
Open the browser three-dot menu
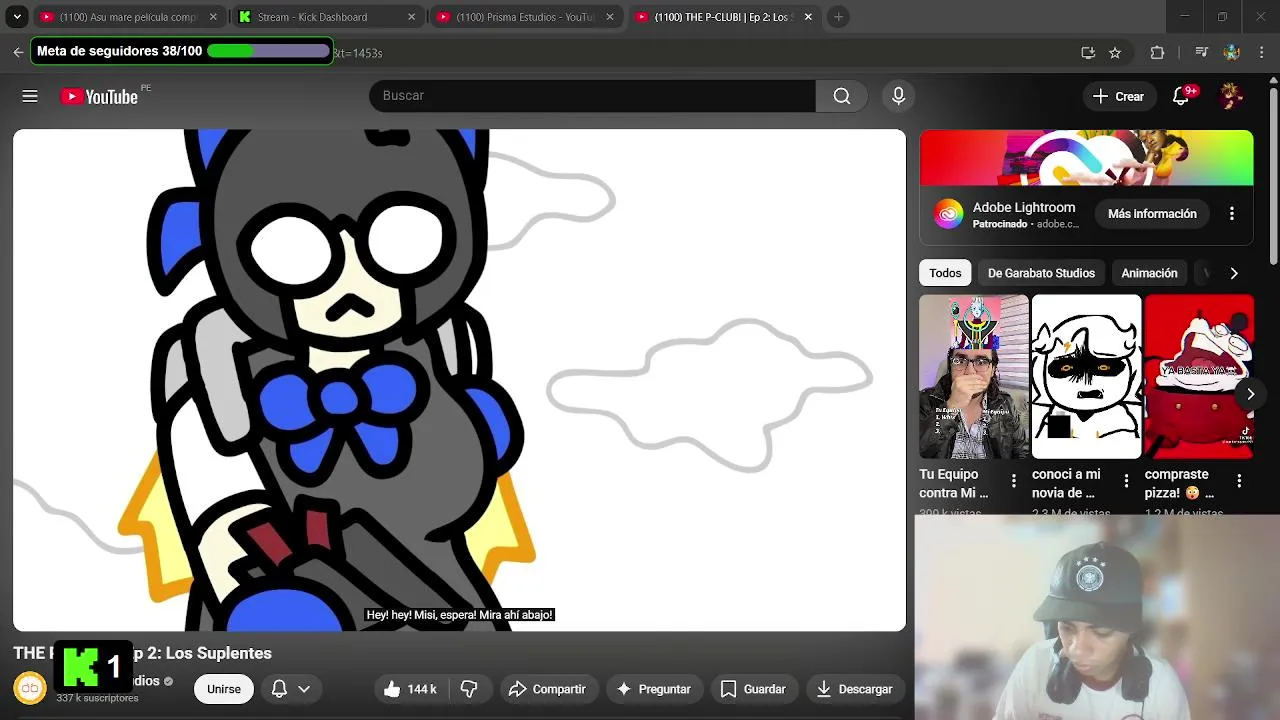click(x=1261, y=53)
